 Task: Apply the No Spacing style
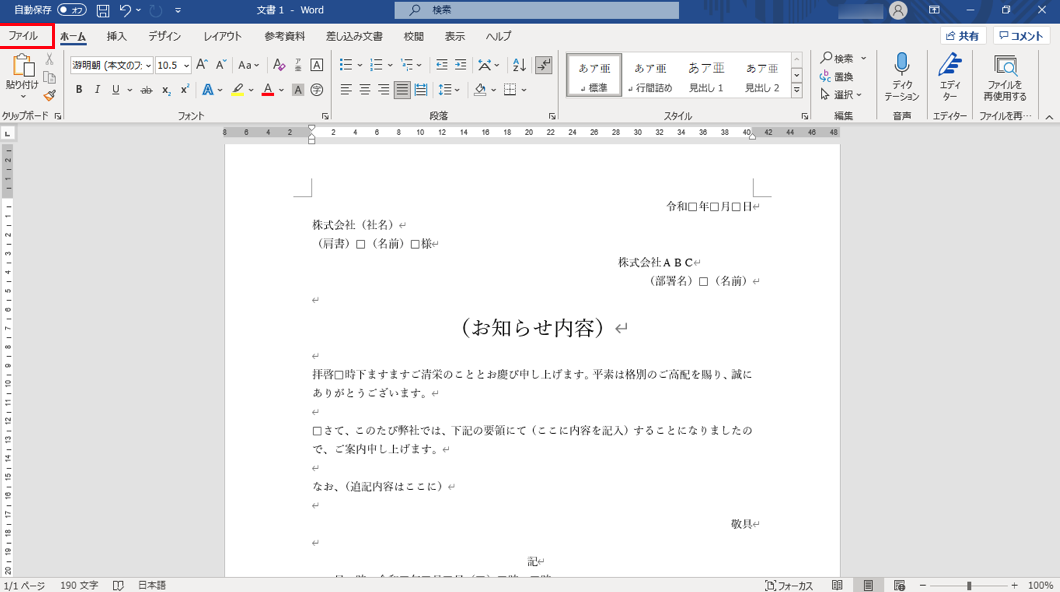650,76
